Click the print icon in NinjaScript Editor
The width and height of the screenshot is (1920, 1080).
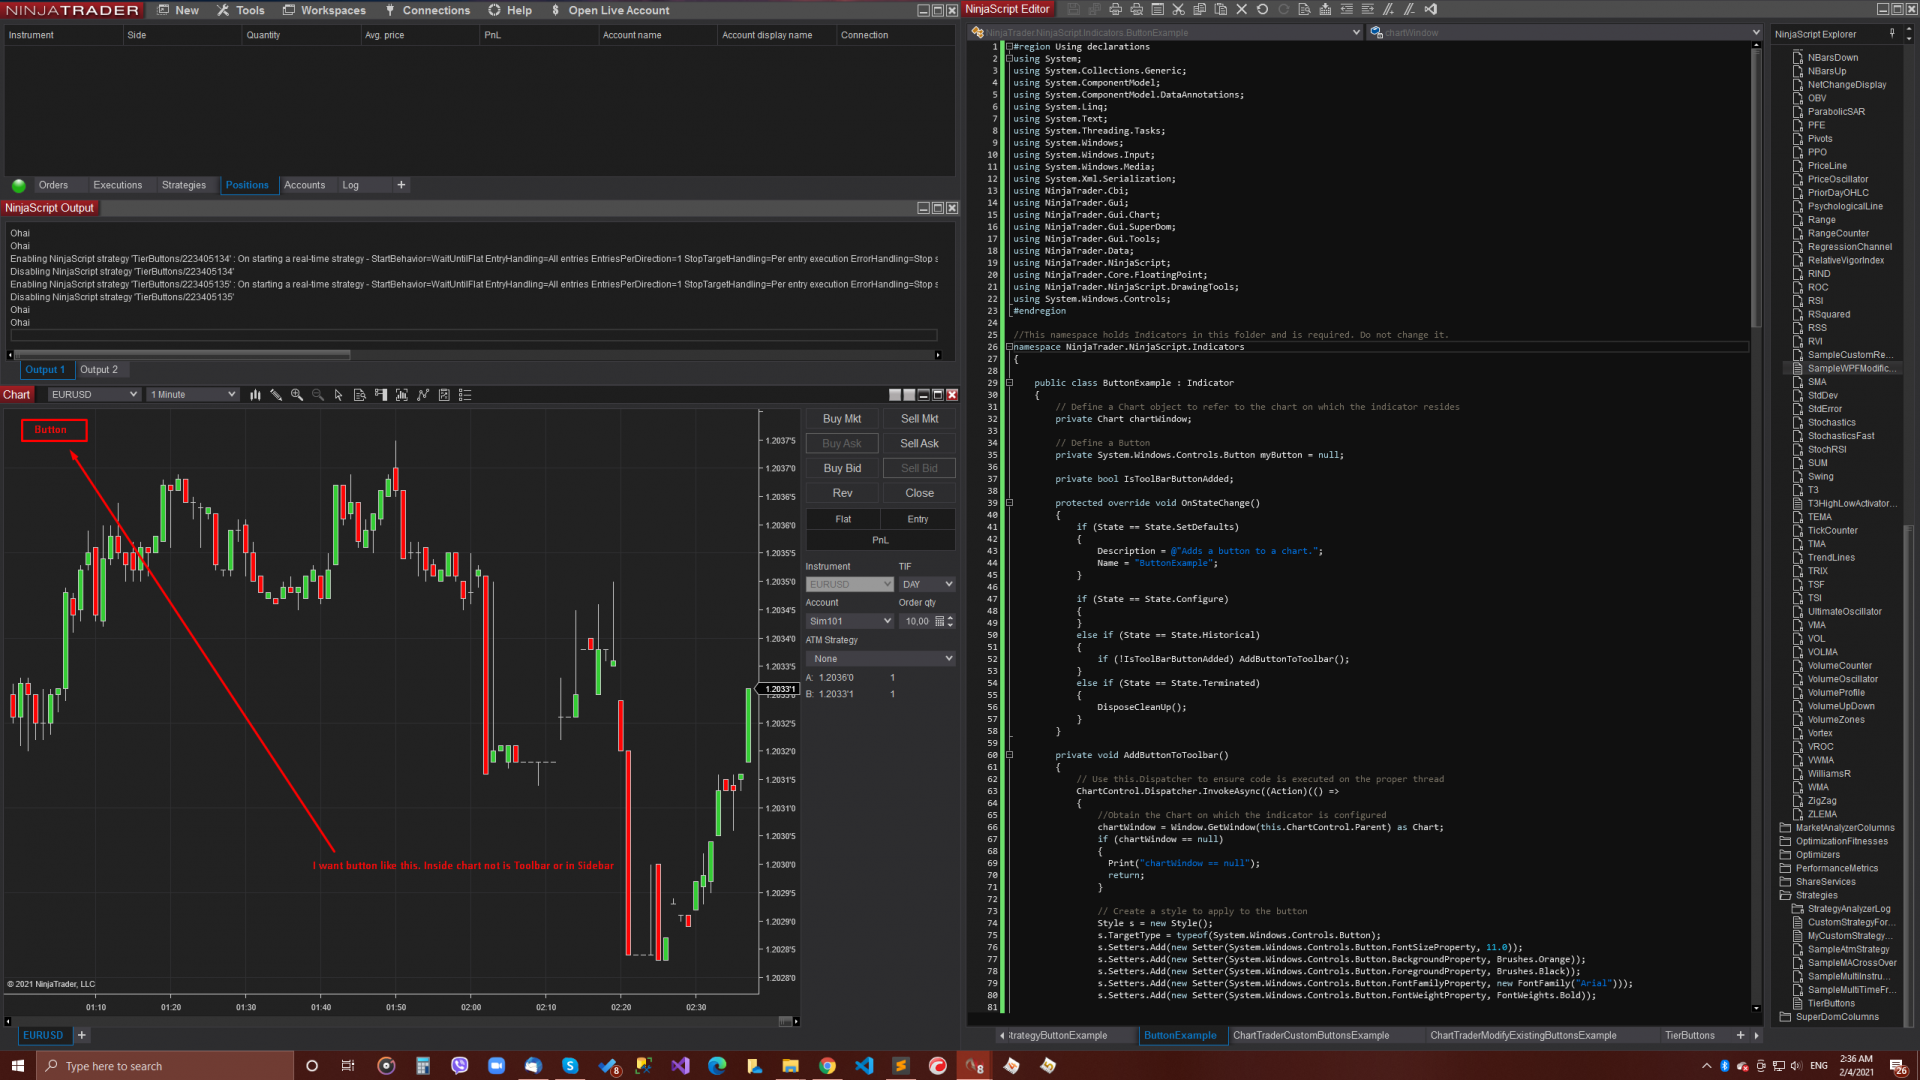(1115, 9)
